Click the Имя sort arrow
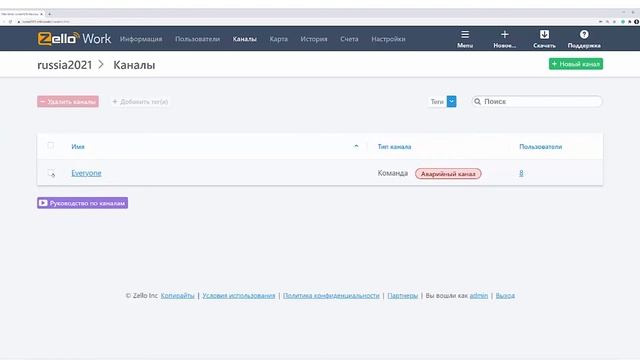640x360 pixels. [356, 146]
